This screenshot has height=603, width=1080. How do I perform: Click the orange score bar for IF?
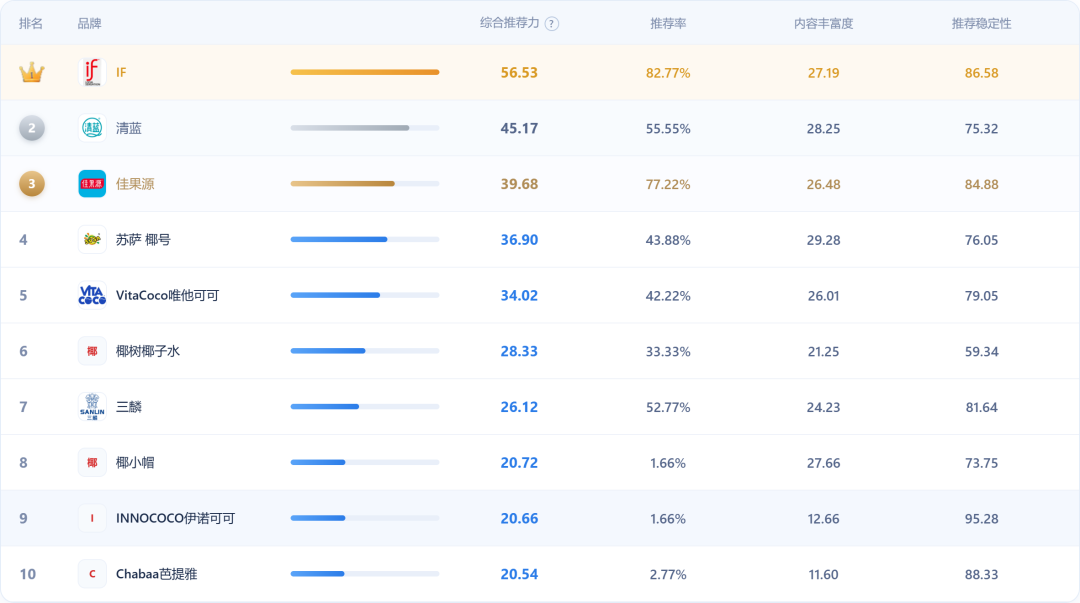click(365, 72)
